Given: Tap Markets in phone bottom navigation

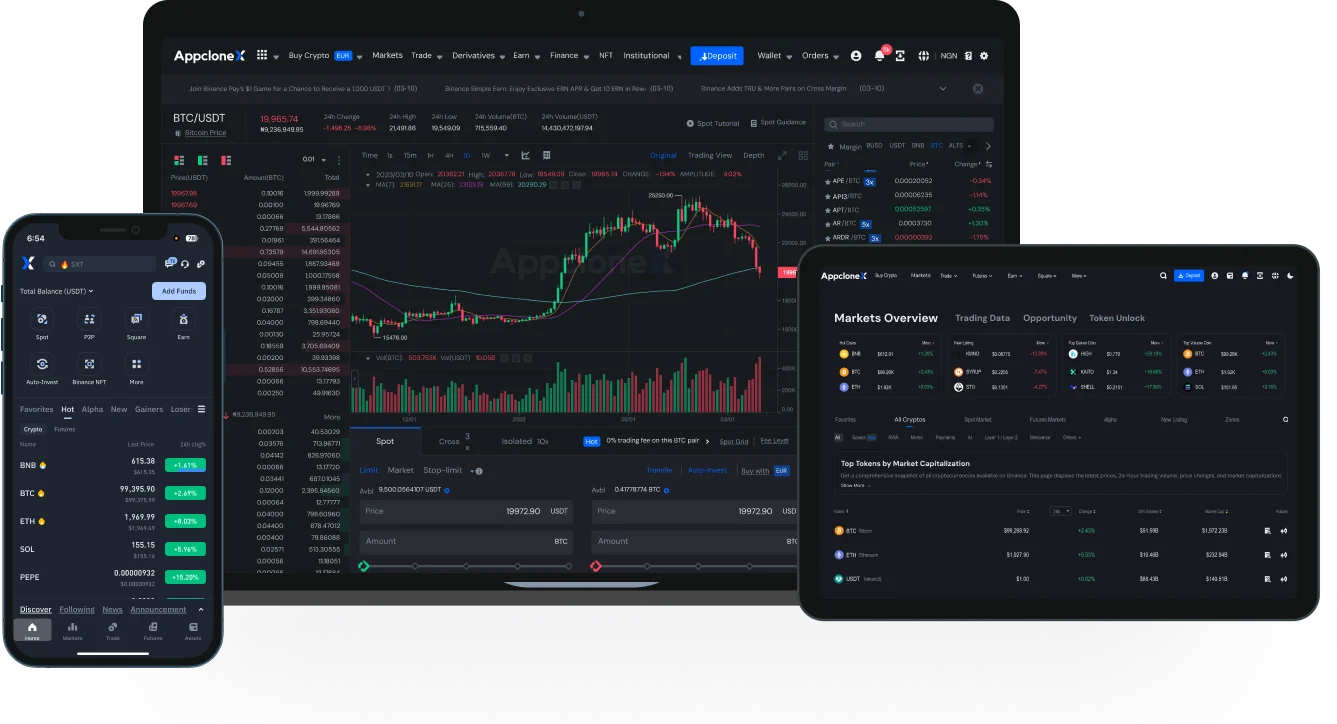Looking at the screenshot, I should pyautogui.click(x=72, y=630).
